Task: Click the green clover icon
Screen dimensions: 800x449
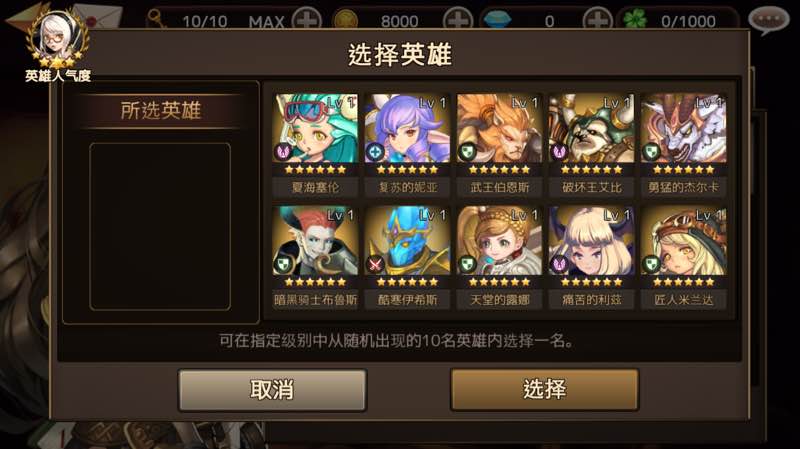Action: pyautogui.click(x=634, y=20)
